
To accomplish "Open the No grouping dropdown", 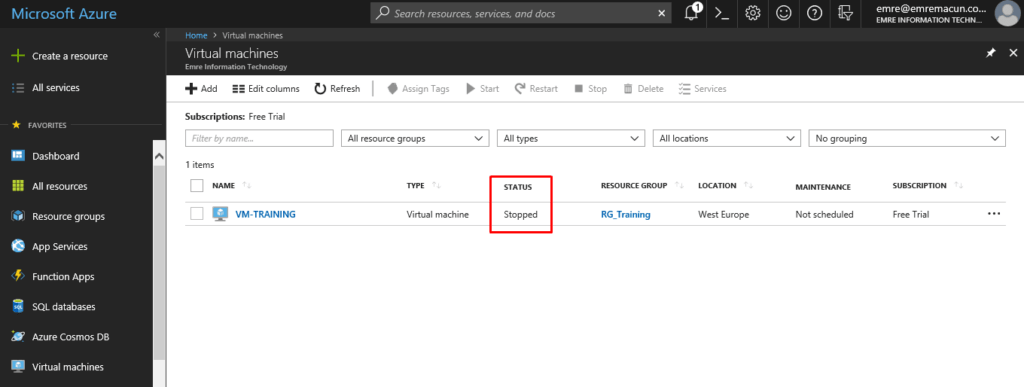I will (x=907, y=138).
